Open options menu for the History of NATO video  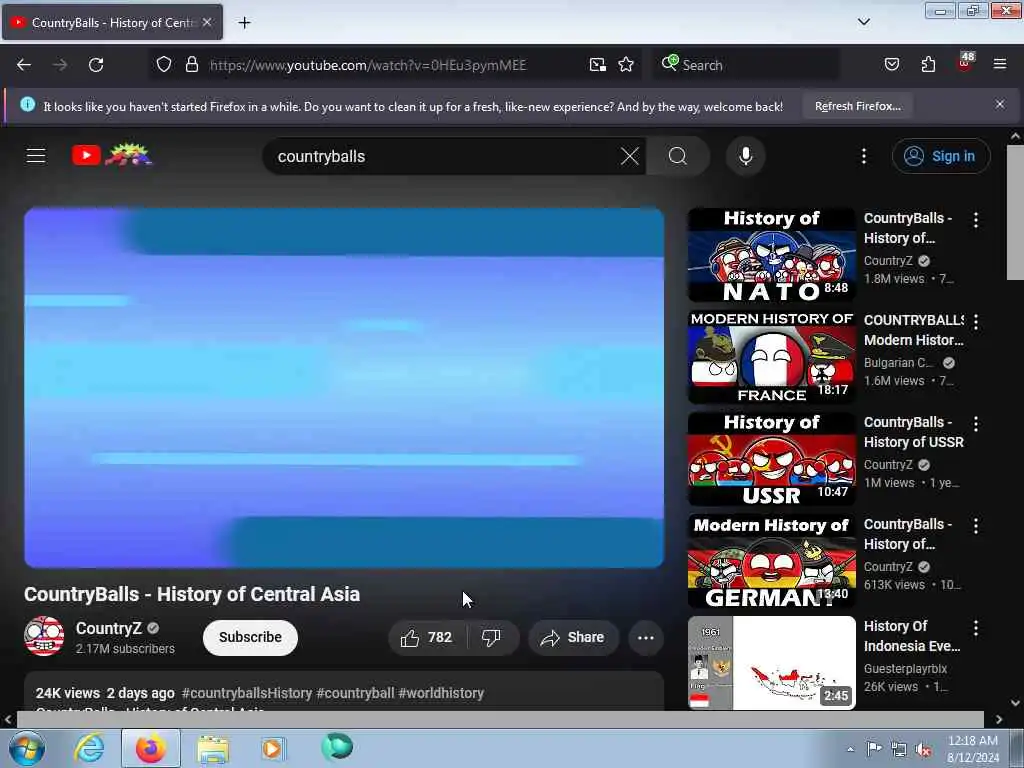tap(976, 220)
